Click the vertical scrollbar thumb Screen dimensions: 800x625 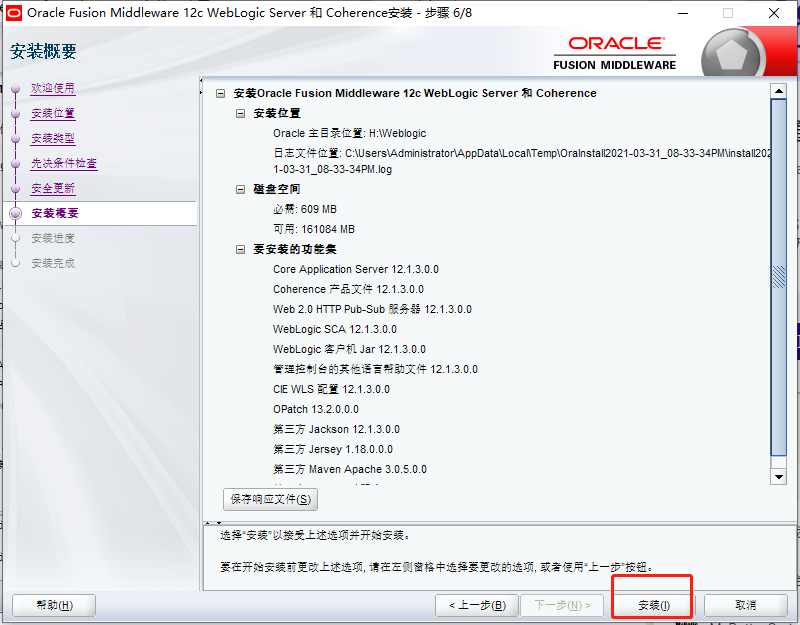779,277
